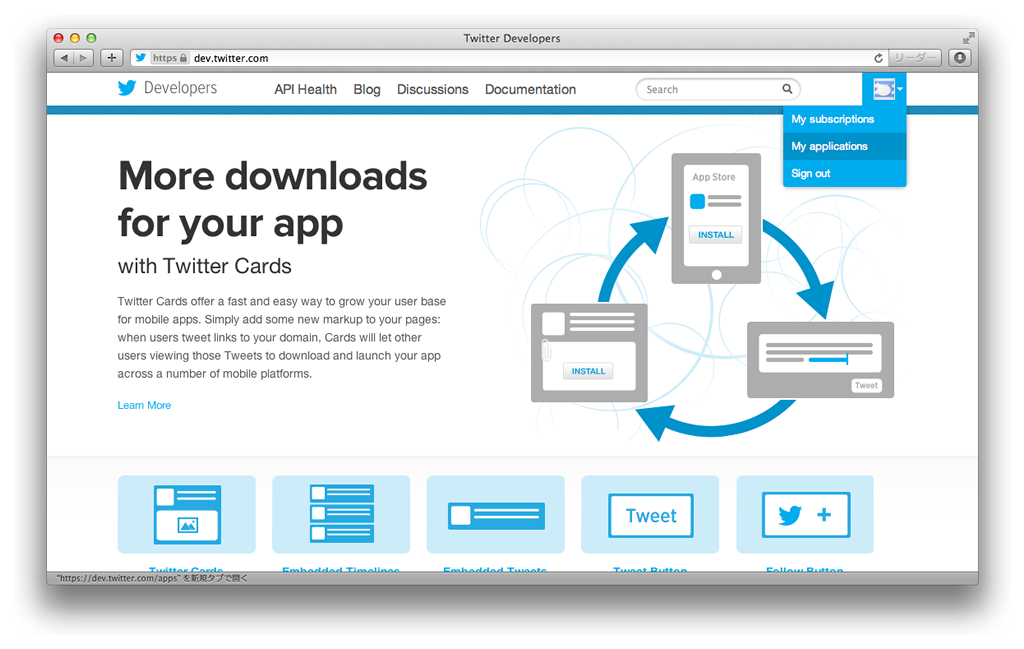Screen dimensions: 1024x649
Task: Click inside the Search field
Action: 718,89
